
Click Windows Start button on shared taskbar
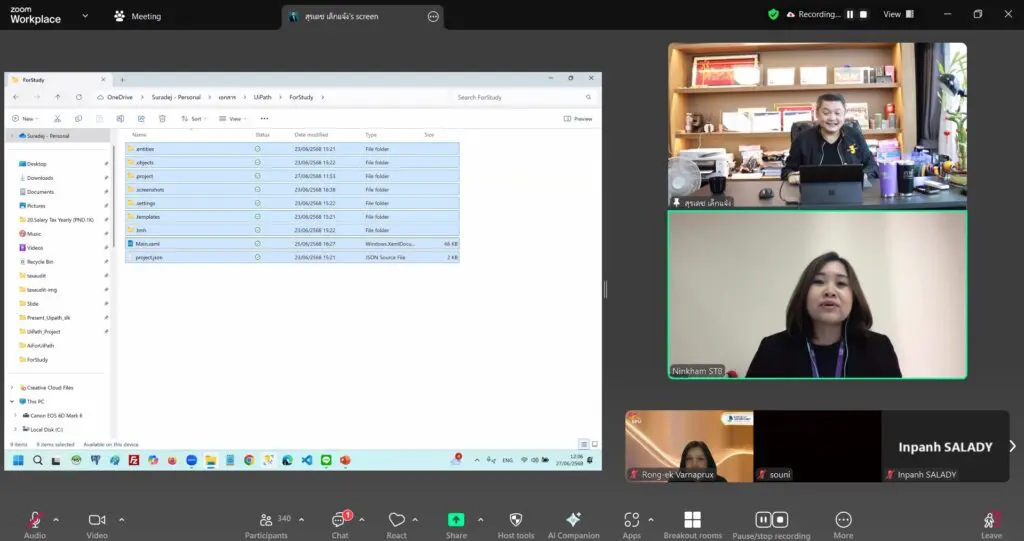point(18,460)
